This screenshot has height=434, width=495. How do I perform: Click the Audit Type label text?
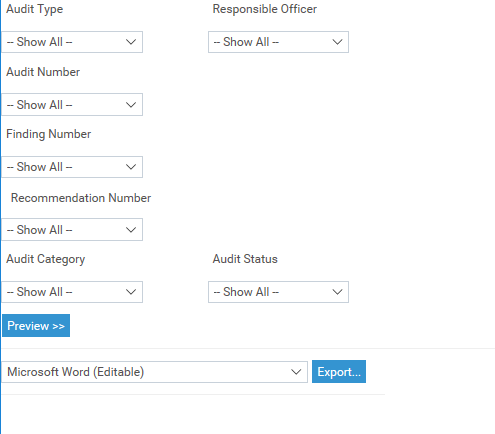point(35,9)
